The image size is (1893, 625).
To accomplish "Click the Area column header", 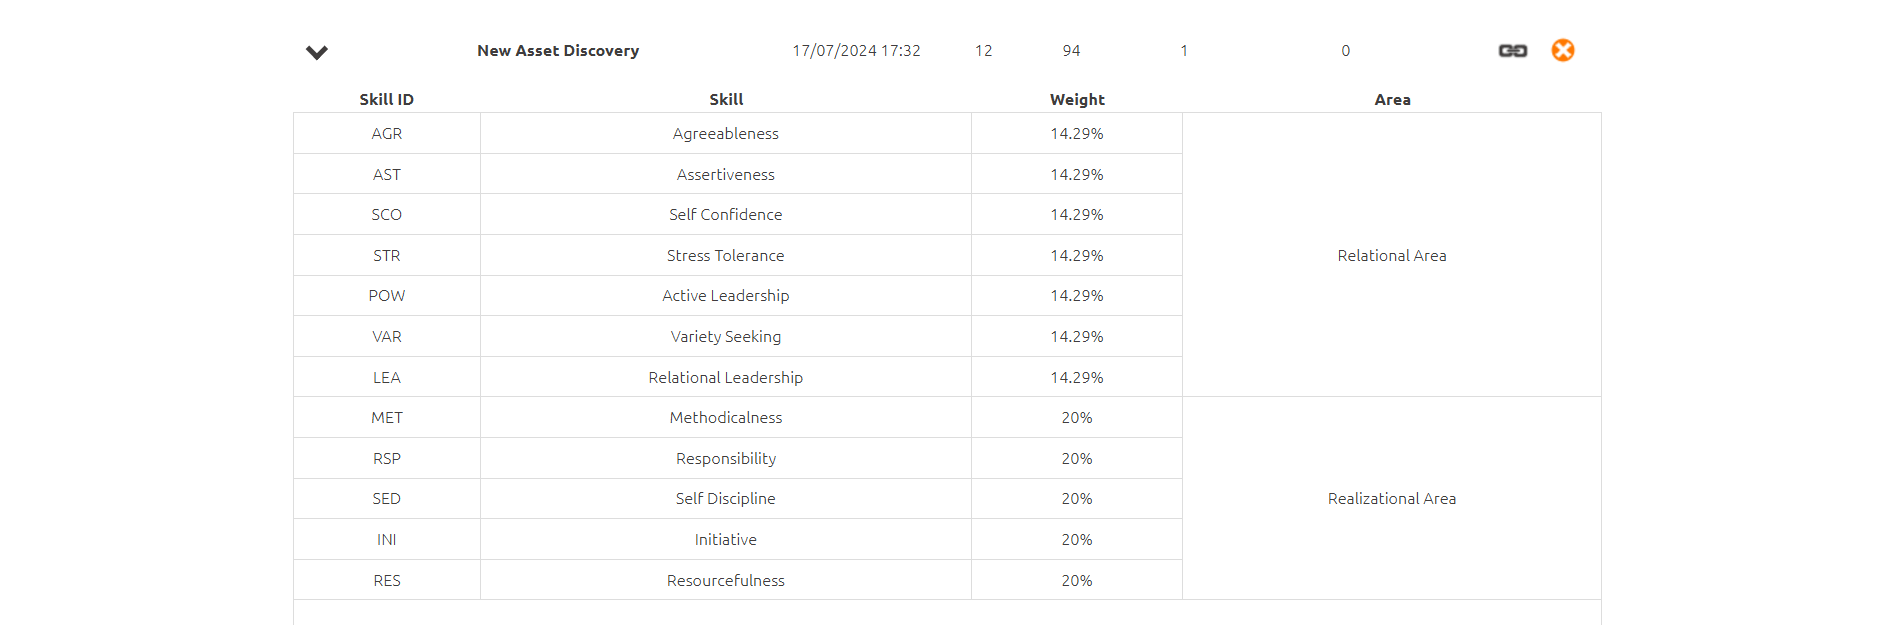I will coord(1392,100).
